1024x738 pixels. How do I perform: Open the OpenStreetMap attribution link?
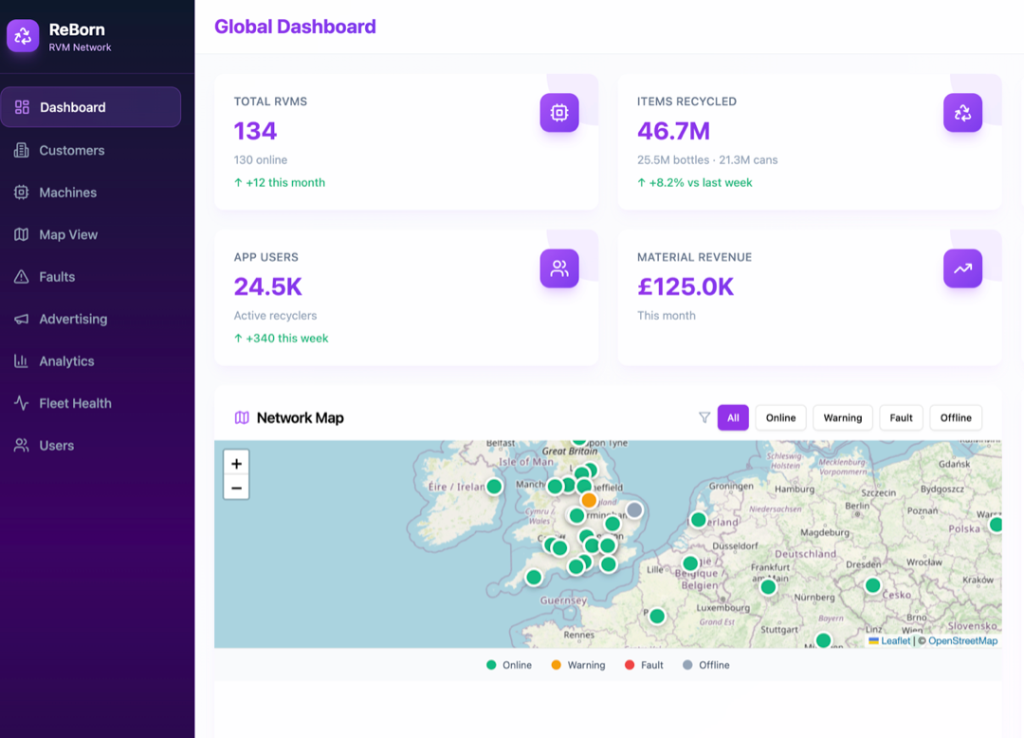[x=963, y=641]
